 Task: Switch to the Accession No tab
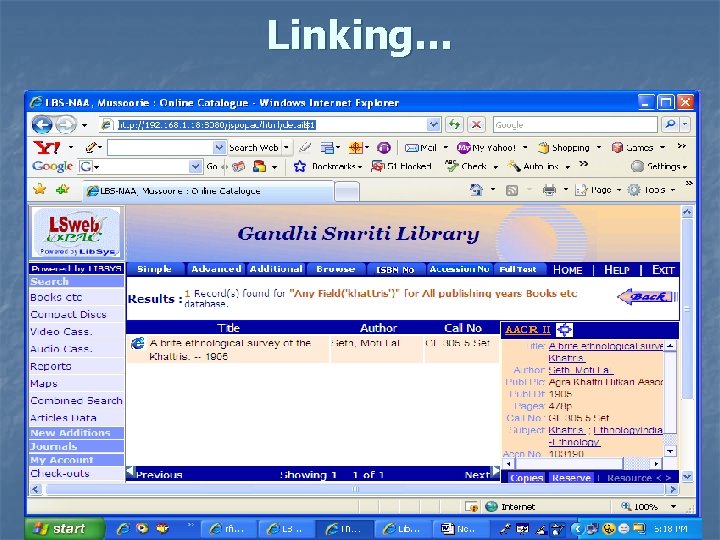click(459, 269)
